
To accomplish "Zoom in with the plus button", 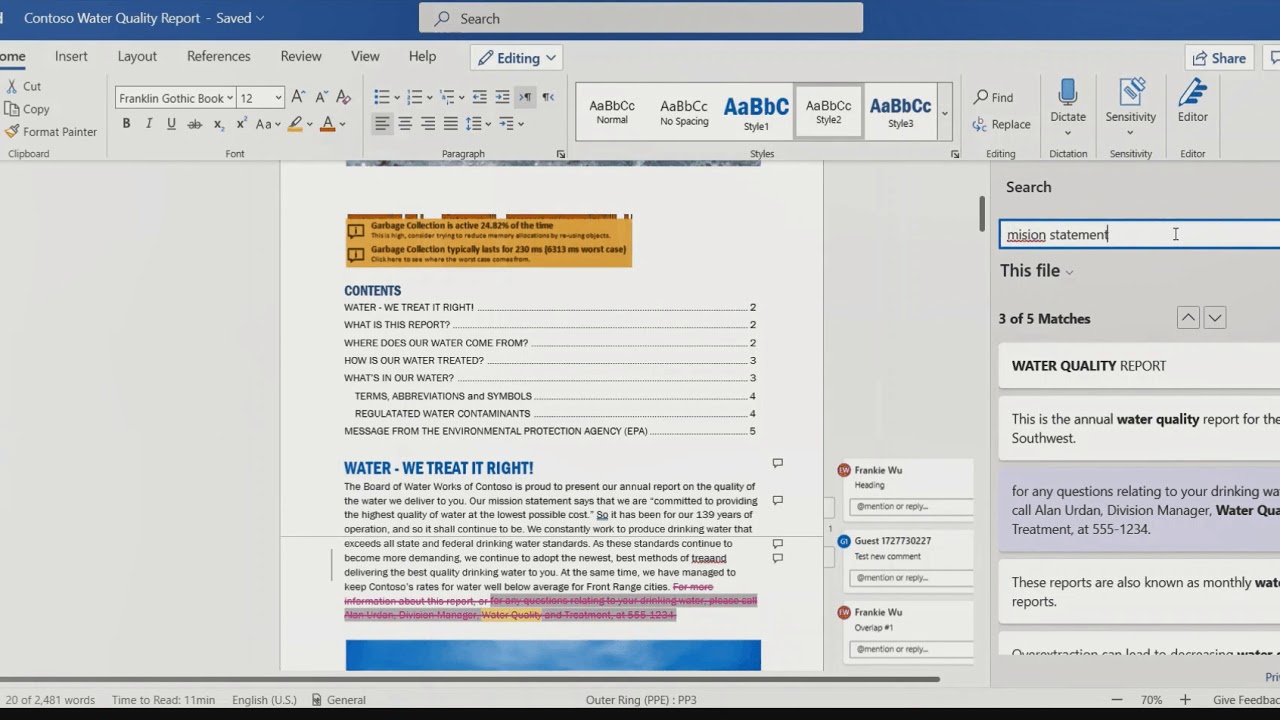I will [x=1185, y=700].
